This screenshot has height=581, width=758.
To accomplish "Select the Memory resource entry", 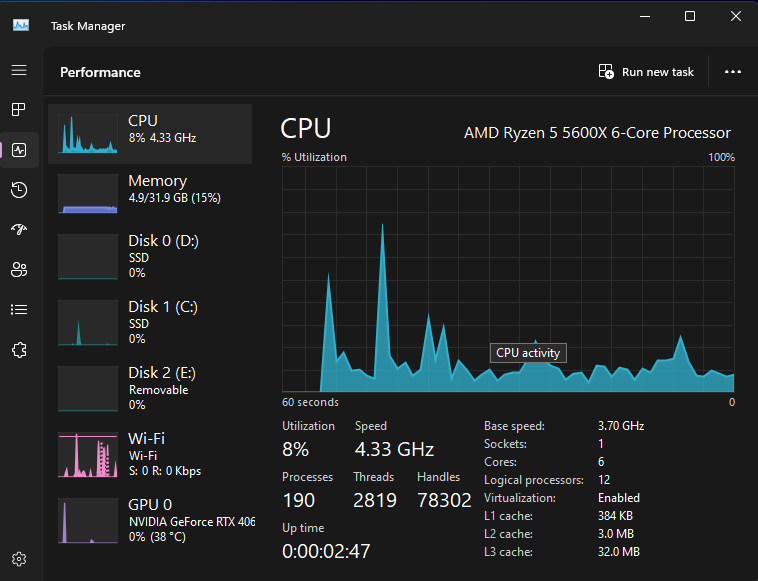I will (150, 194).
